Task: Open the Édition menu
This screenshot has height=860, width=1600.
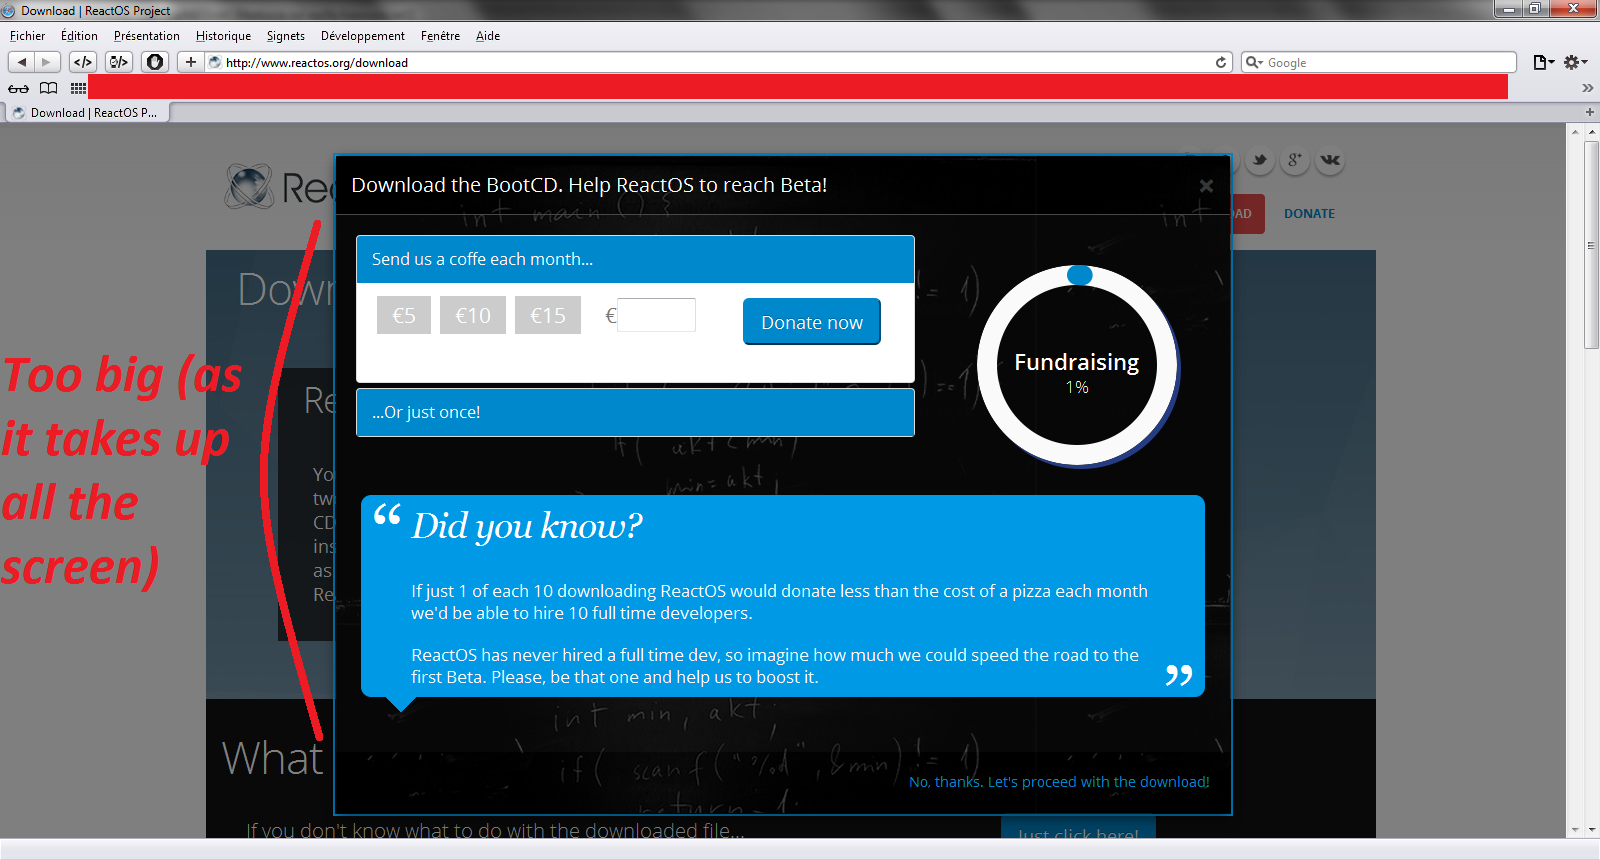Action: coord(79,36)
